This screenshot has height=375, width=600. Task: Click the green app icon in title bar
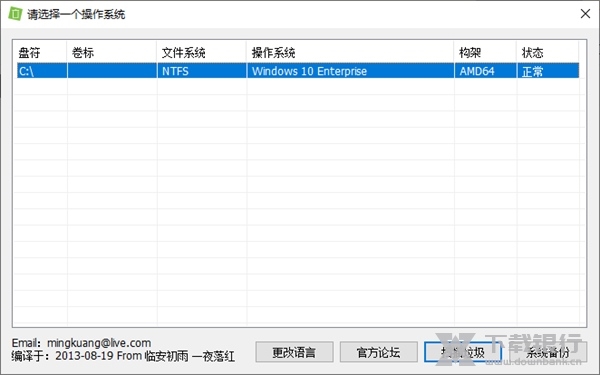click(x=15, y=14)
